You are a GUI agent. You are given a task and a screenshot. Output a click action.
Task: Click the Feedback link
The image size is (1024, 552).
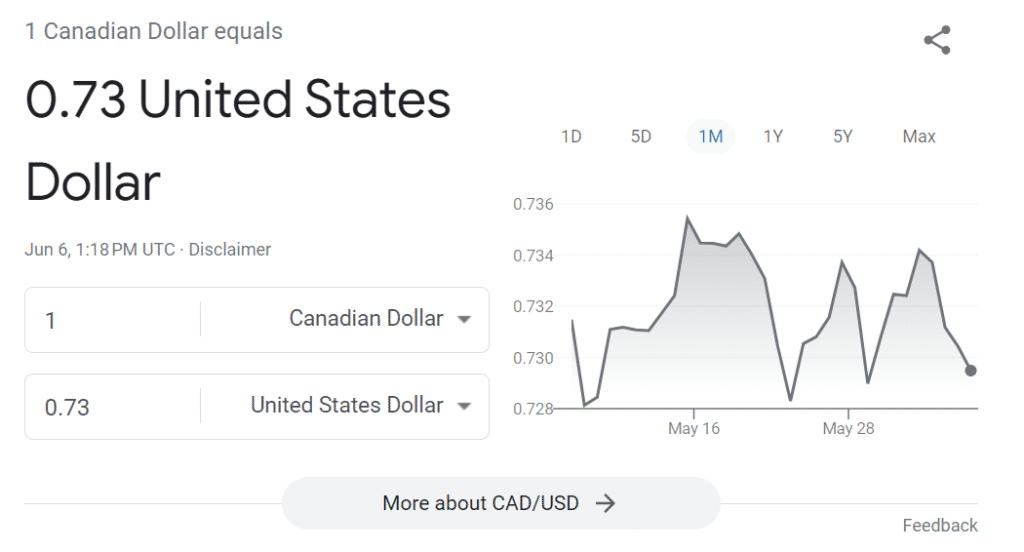click(x=940, y=525)
